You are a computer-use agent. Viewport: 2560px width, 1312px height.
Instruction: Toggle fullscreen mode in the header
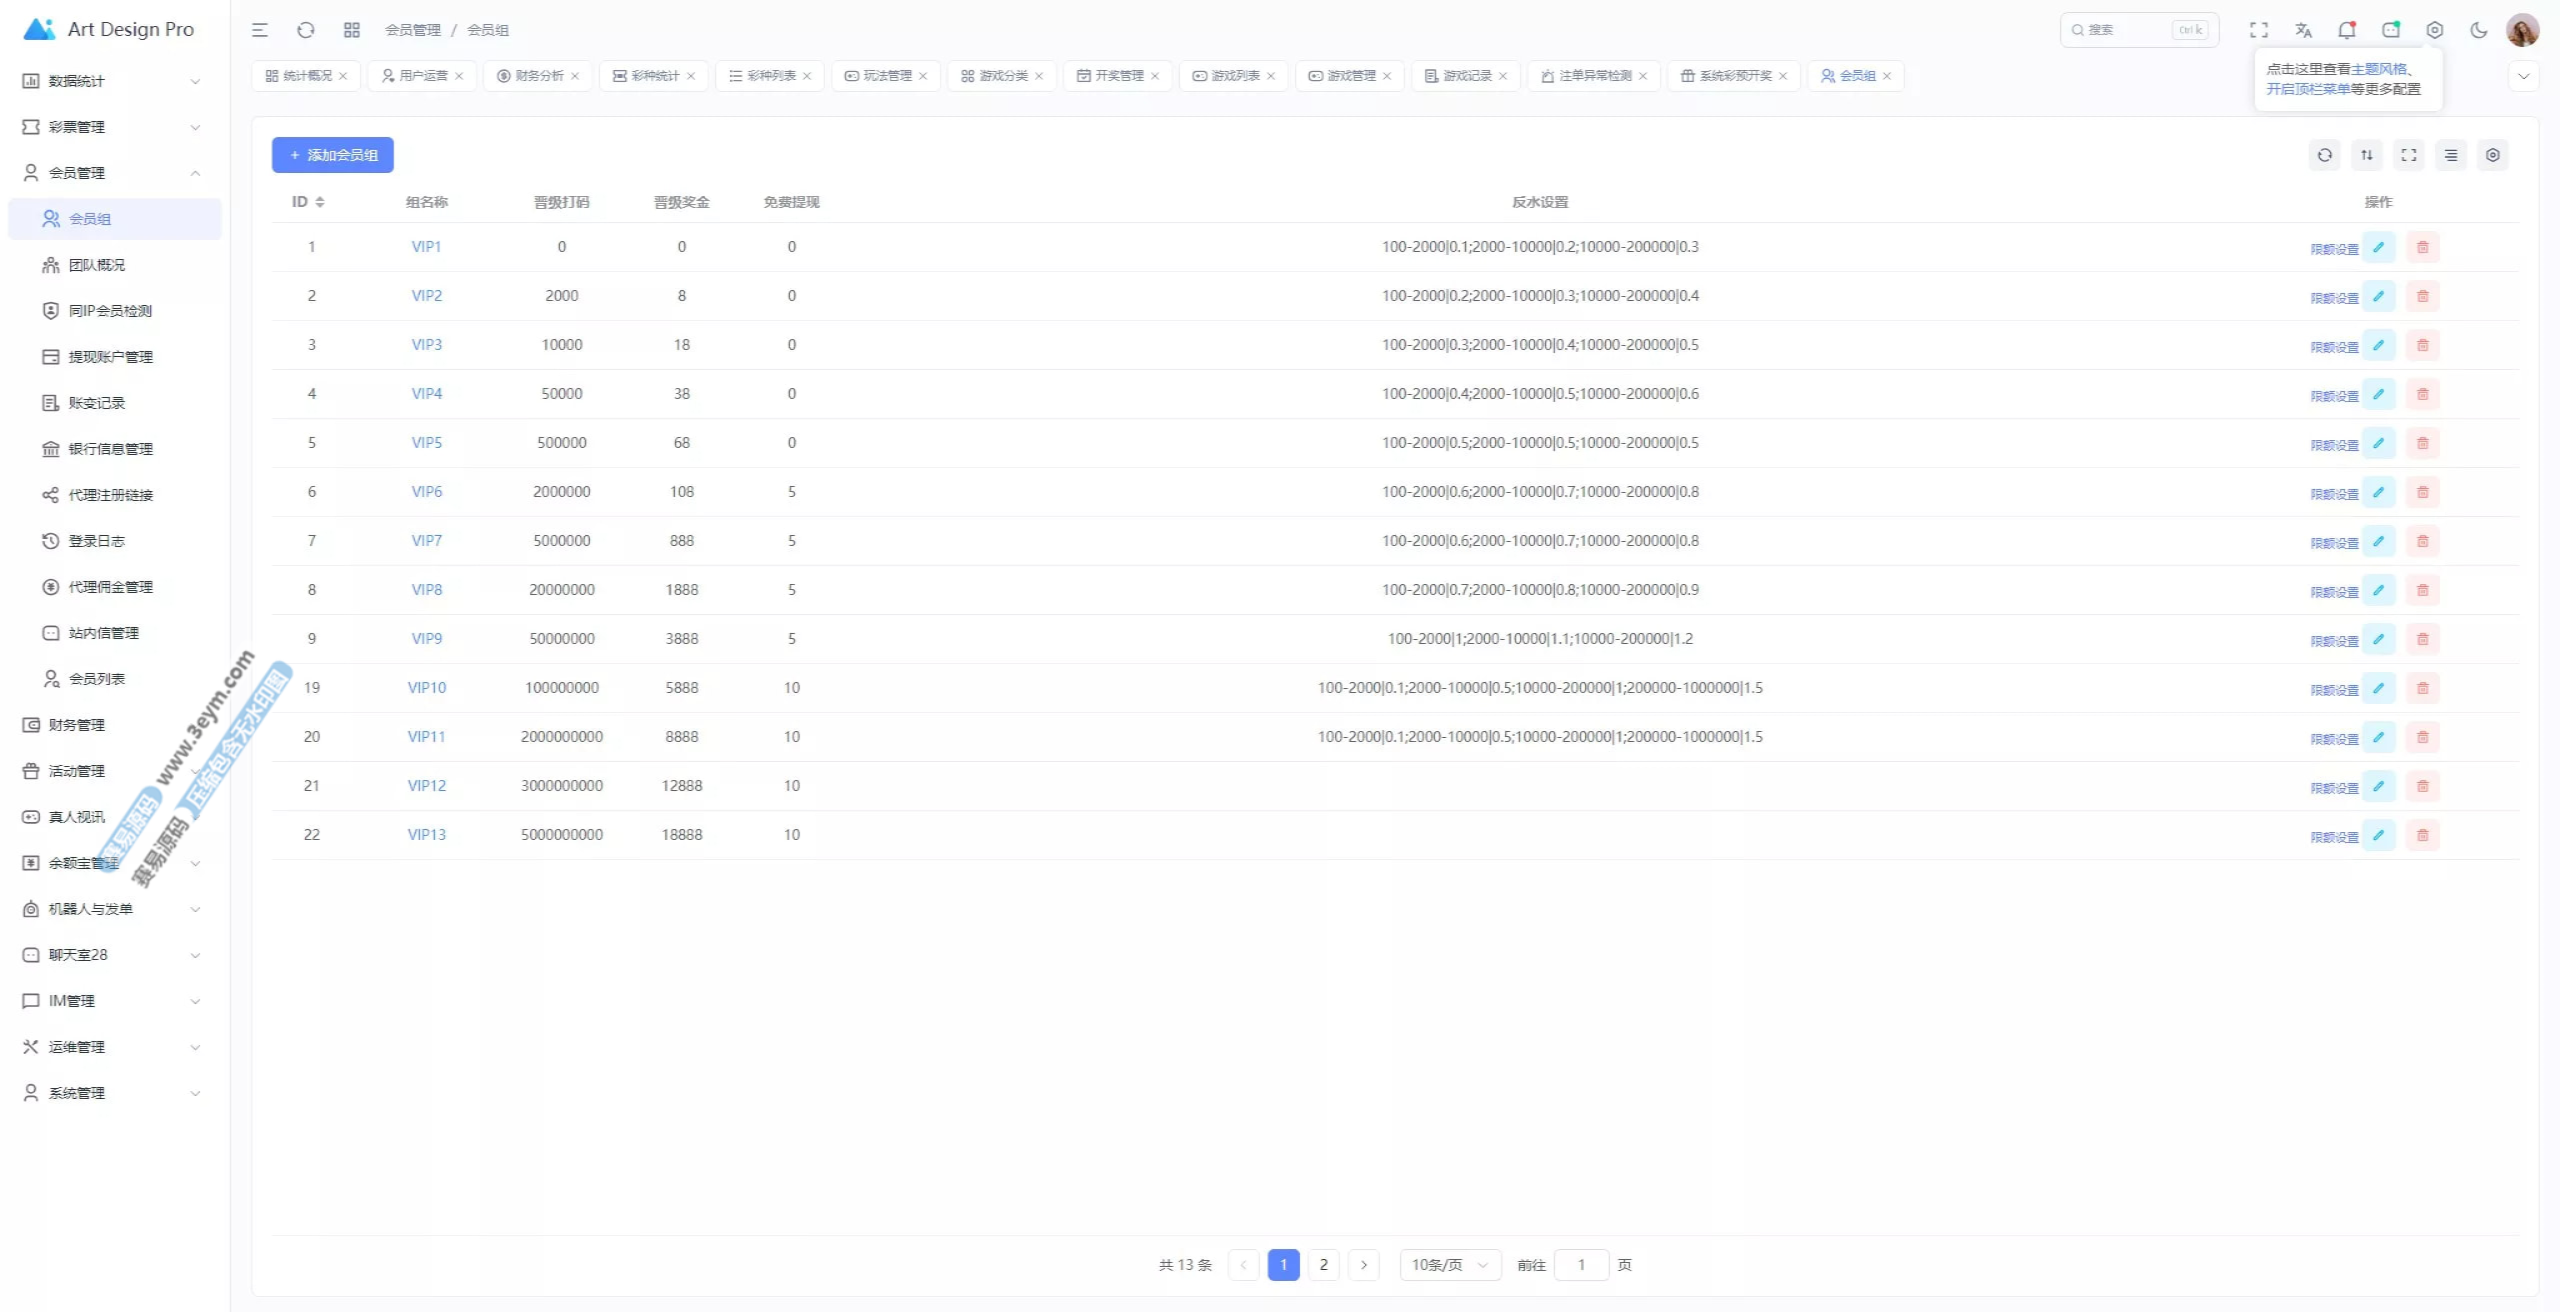click(2259, 30)
